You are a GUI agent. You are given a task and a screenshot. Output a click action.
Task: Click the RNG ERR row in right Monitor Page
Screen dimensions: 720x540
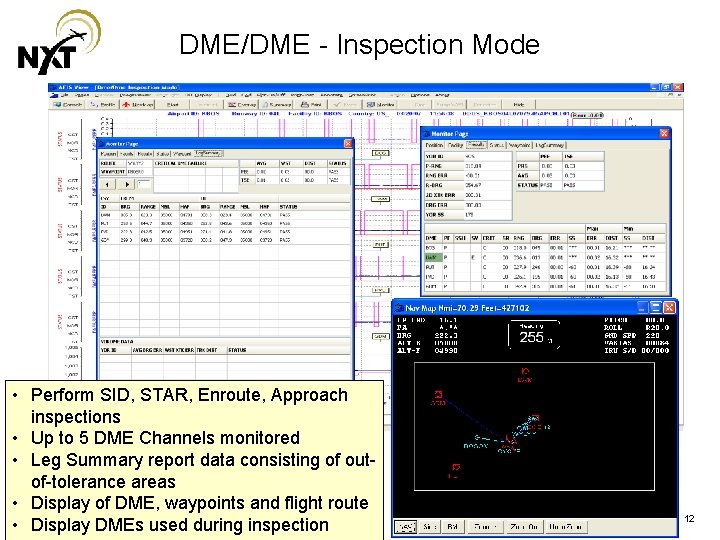point(468,175)
